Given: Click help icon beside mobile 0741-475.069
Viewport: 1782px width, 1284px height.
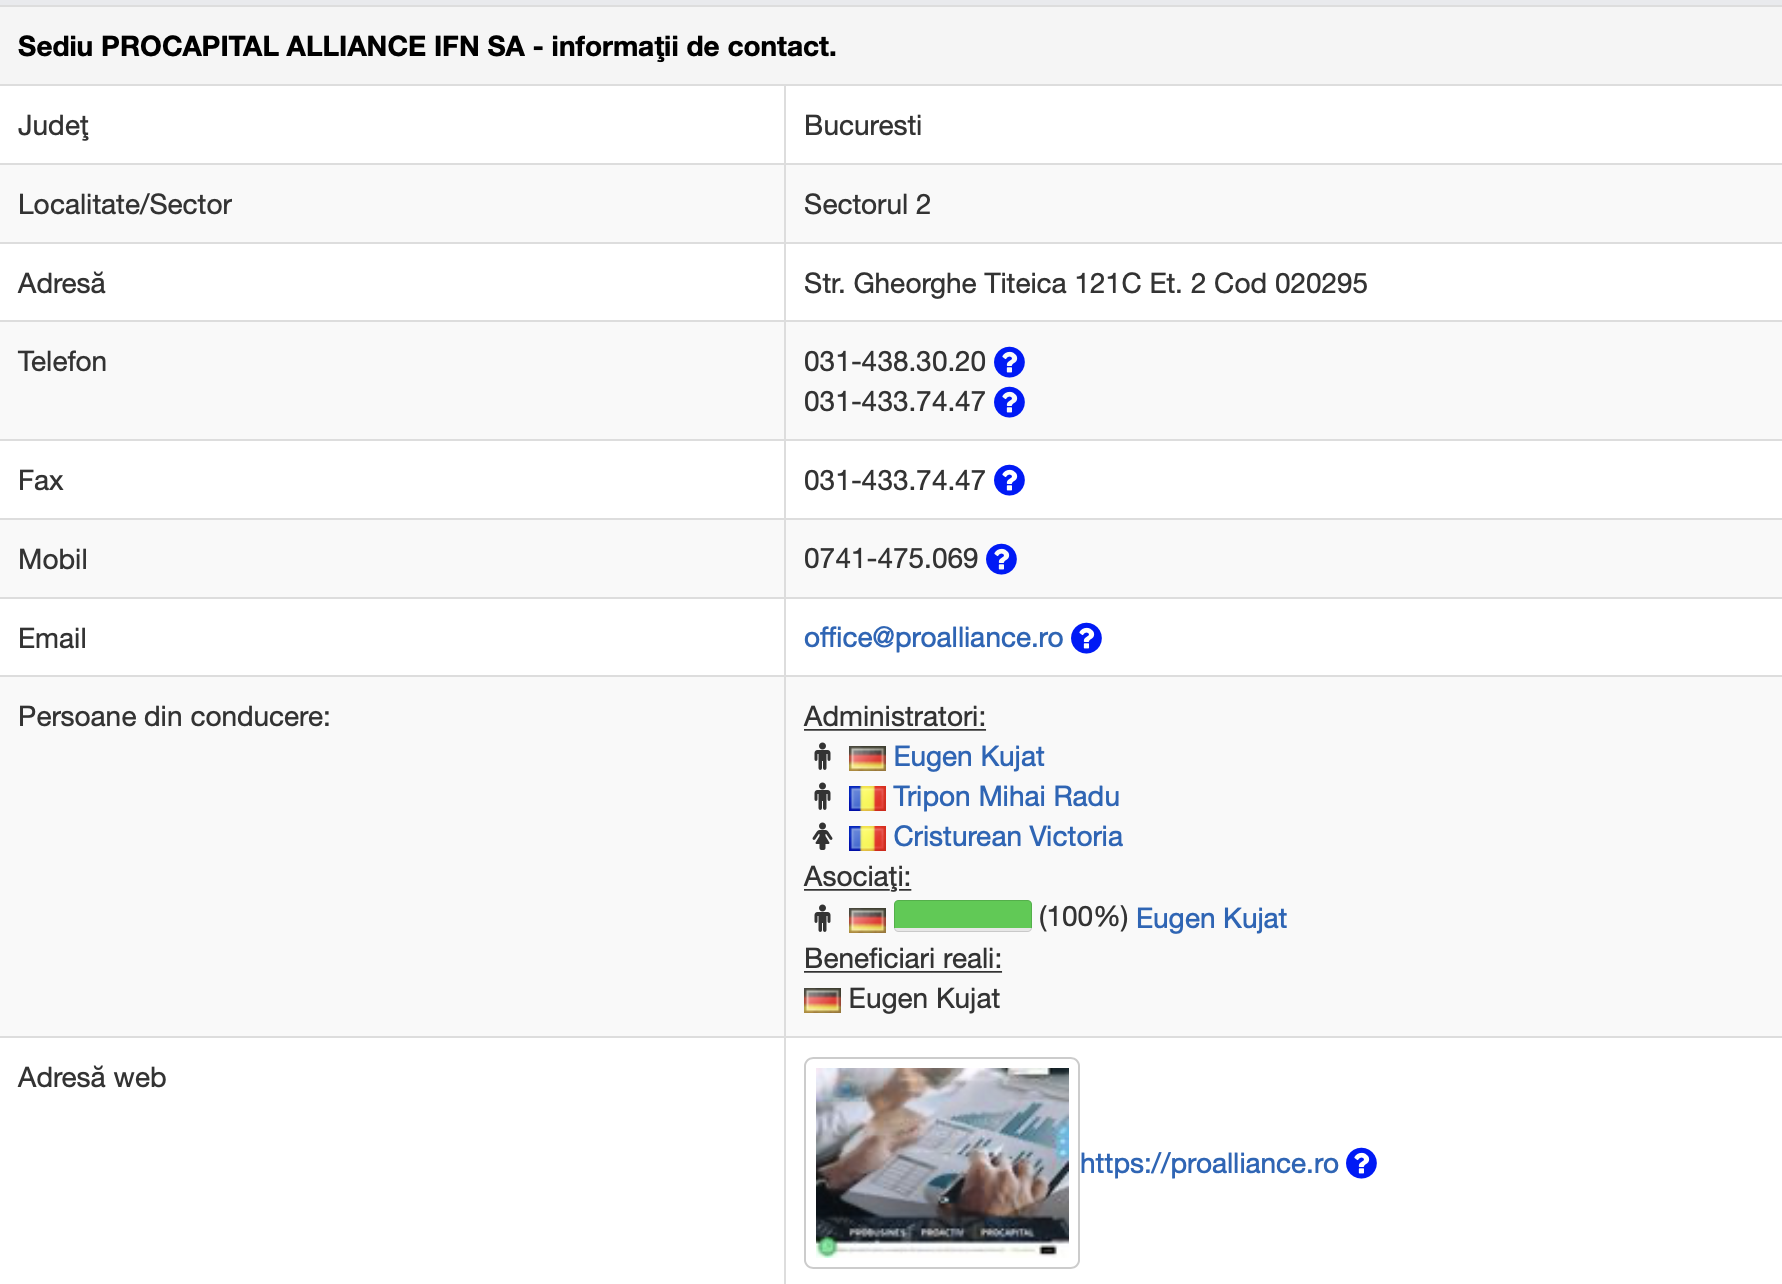Looking at the screenshot, I should click(1001, 560).
